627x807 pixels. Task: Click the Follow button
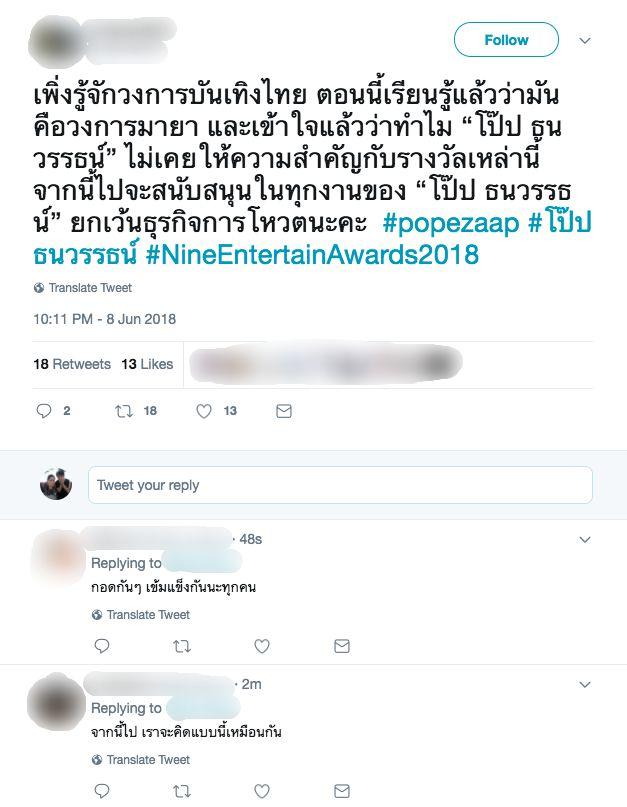click(x=506, y=40)
